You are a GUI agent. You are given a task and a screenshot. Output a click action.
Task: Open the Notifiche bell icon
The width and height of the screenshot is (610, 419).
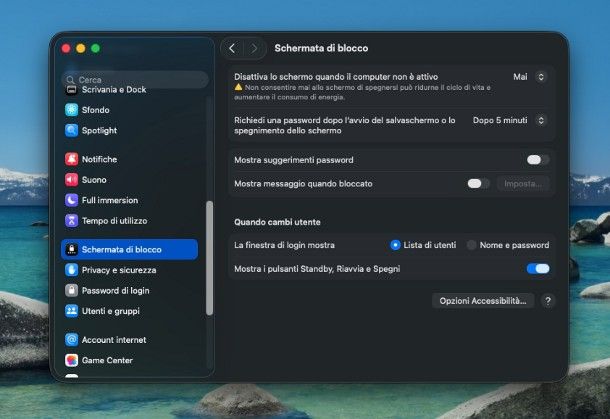click(x=72, y=159)
